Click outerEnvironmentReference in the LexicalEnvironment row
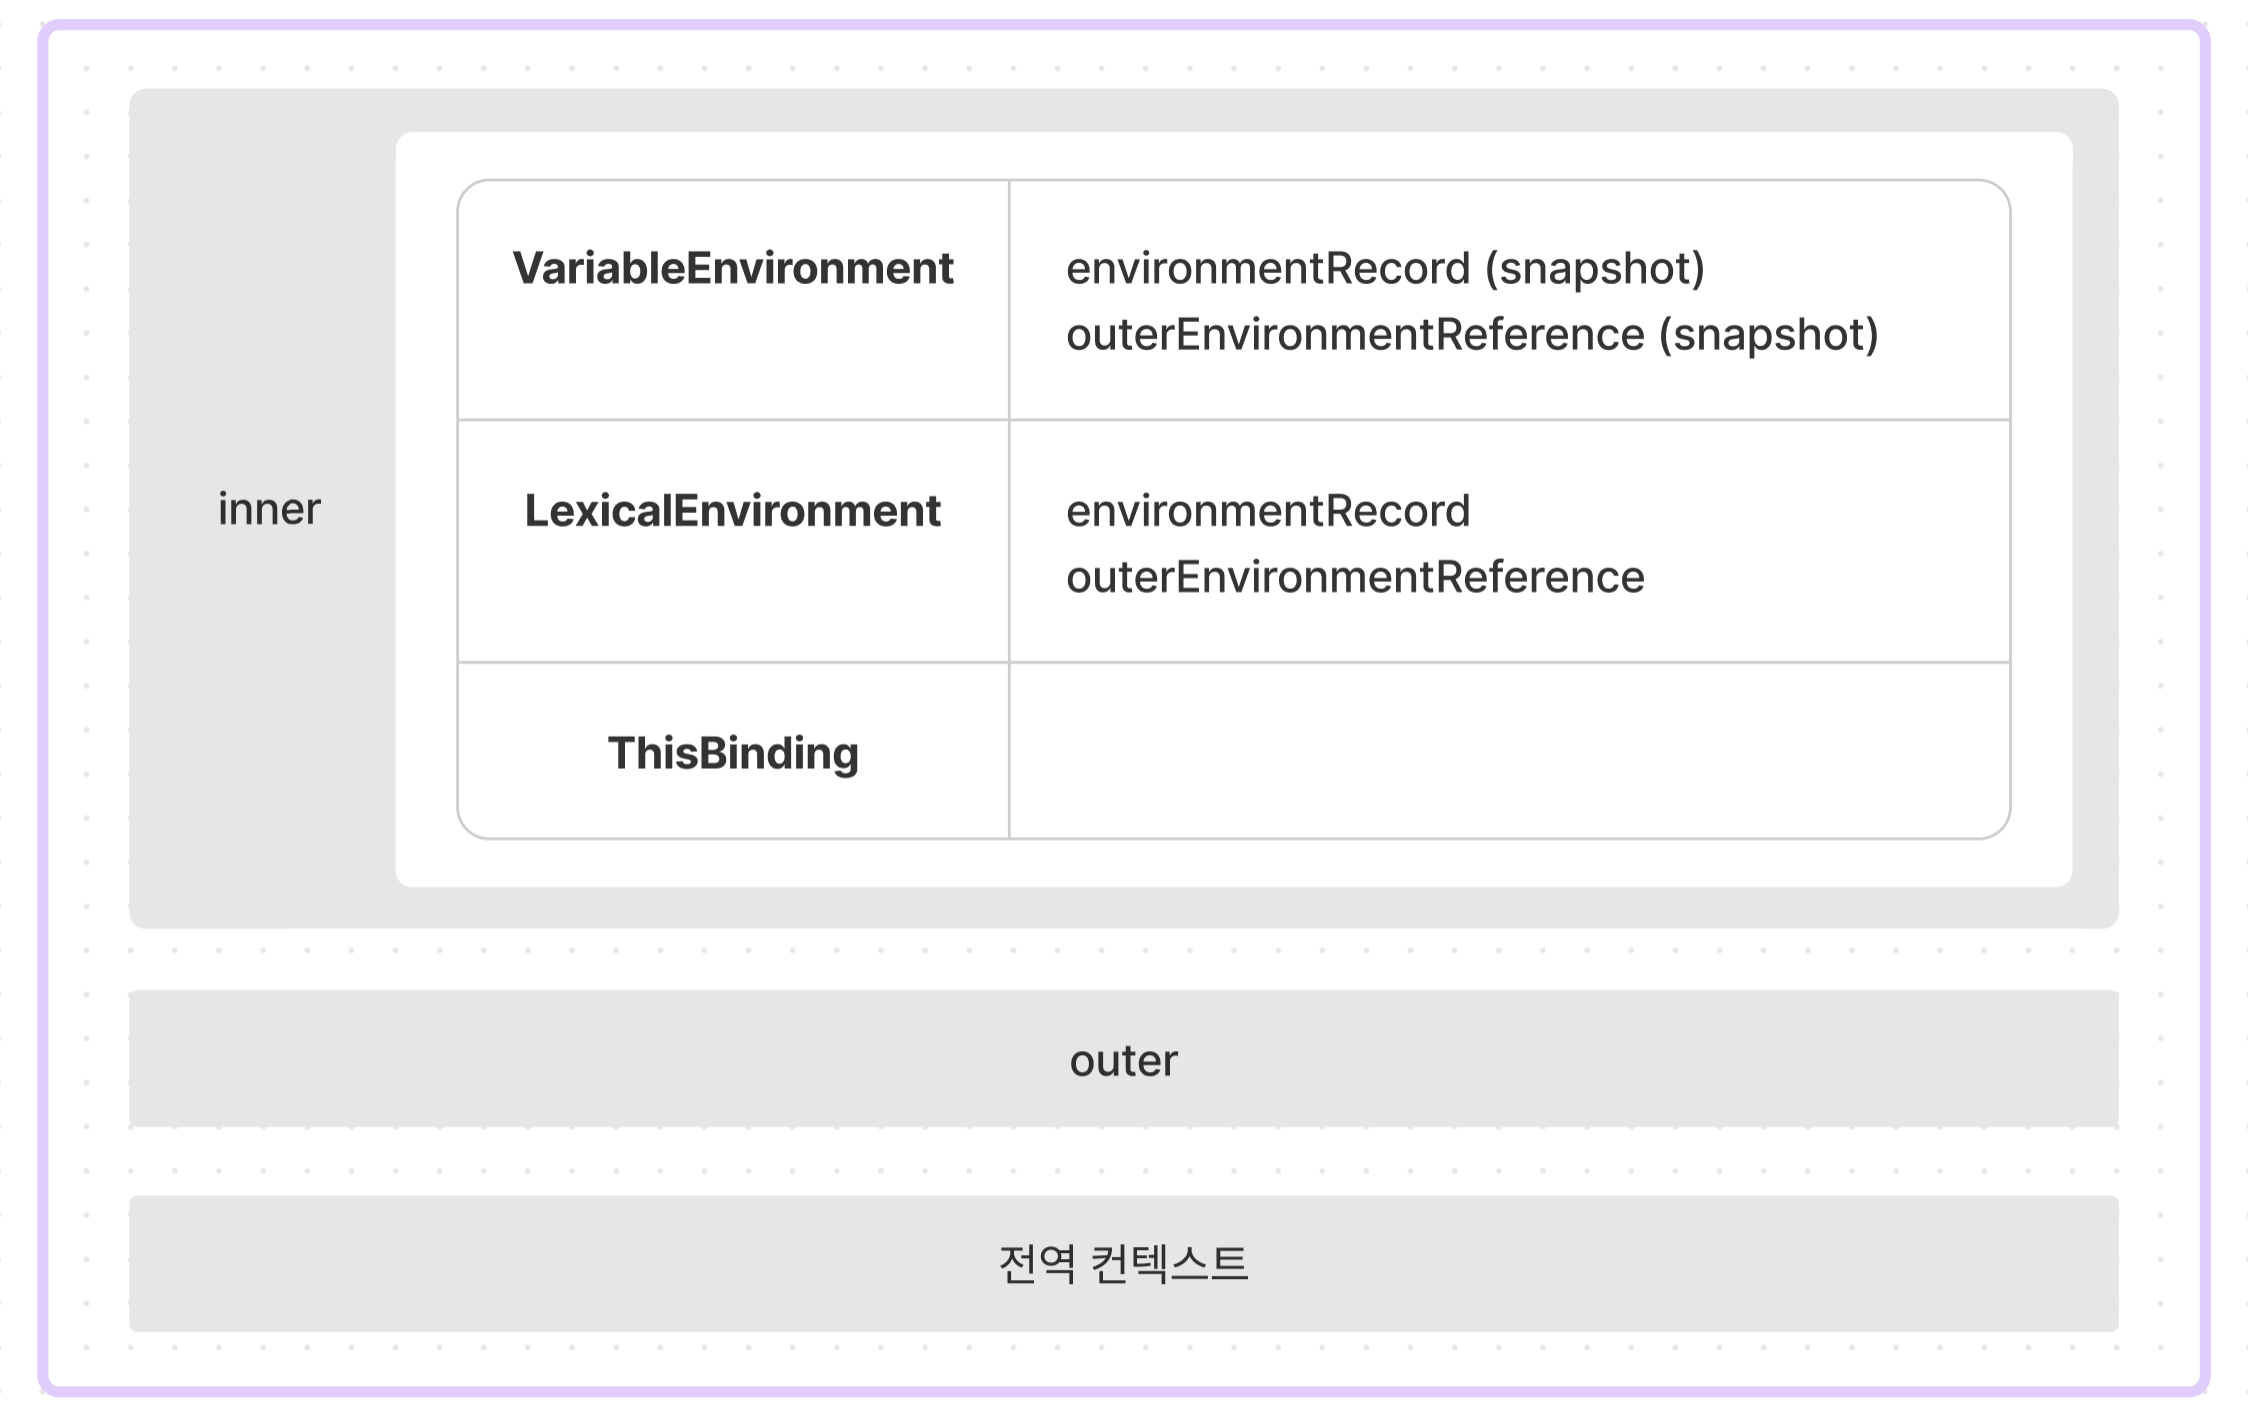 1355,577
